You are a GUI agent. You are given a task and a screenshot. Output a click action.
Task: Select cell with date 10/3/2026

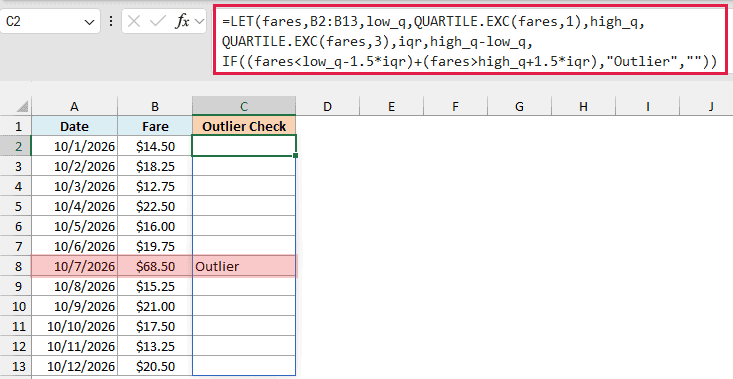point(74,186)
